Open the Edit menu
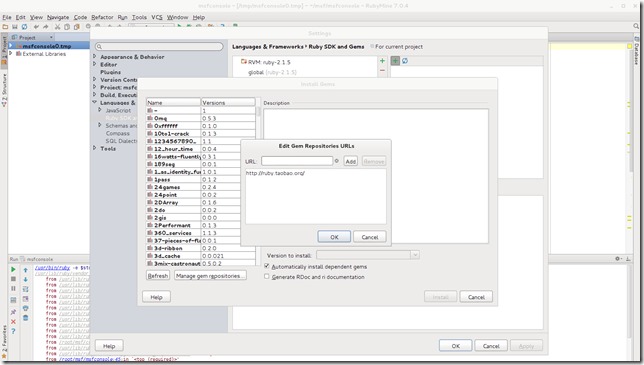Image resolution: width=644 pixels, height=365 pixels. (x=21, y=17)
